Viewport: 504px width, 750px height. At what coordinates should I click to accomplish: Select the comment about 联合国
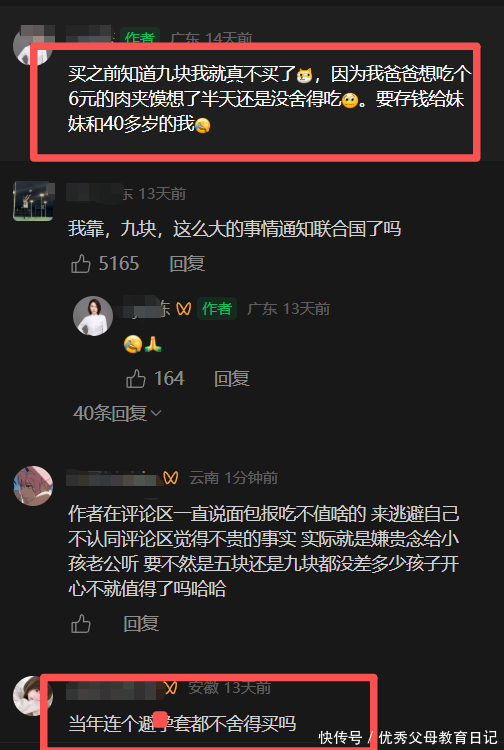[x=234, y=229]
